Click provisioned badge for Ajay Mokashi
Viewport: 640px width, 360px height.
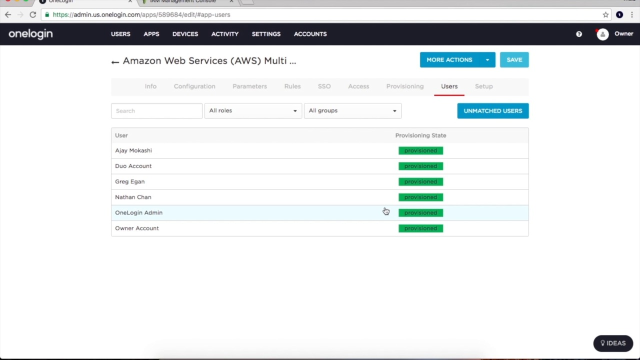click(421, 151)
